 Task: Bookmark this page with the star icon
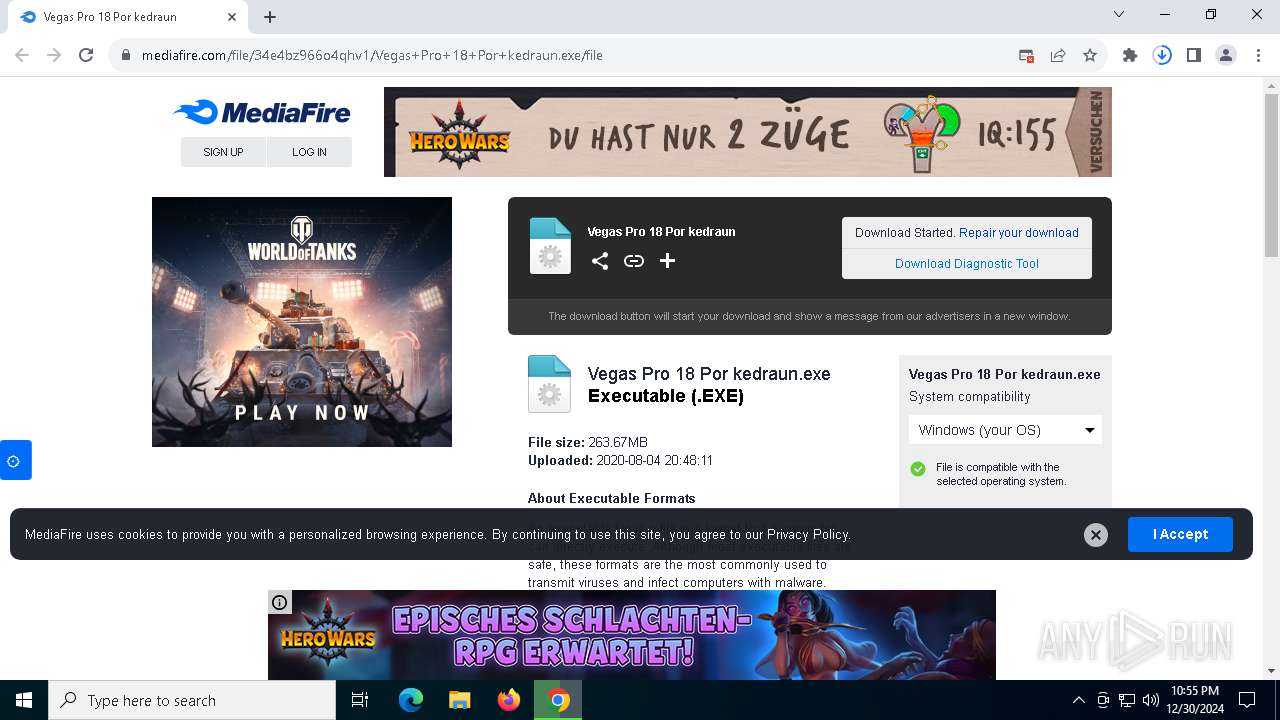pos(1090,56)
